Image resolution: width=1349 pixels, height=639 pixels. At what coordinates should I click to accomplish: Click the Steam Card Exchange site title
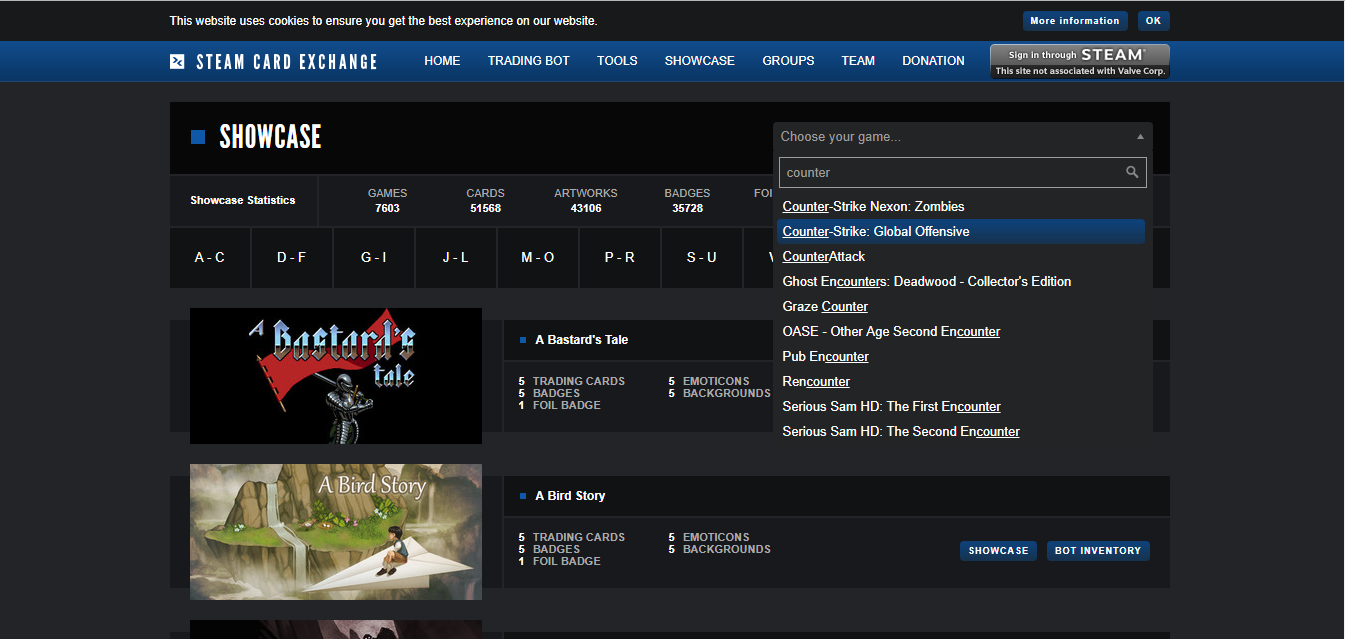tap(287, 62)
